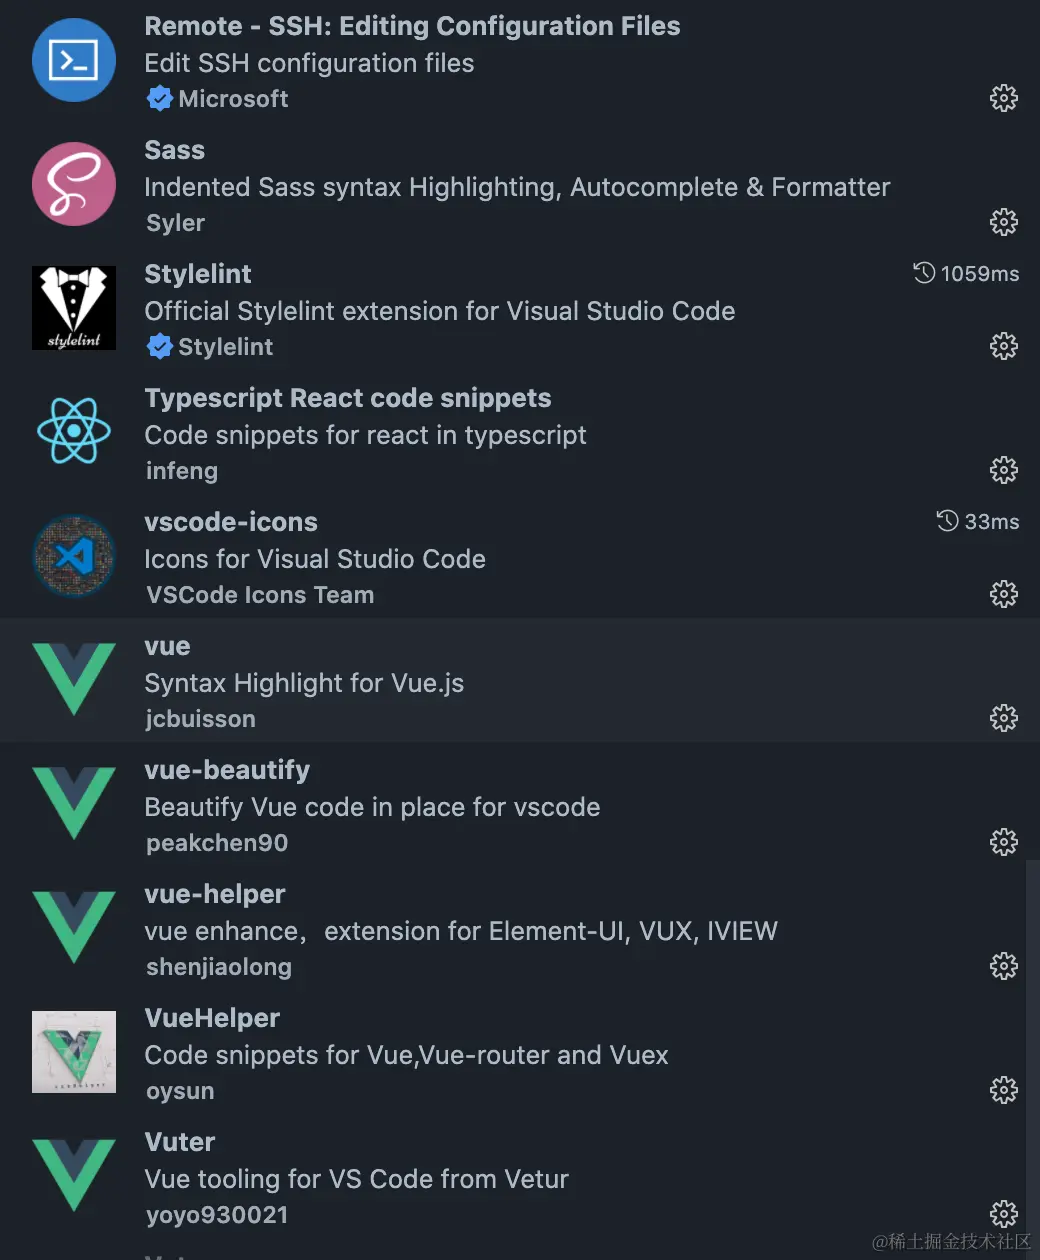
Task: Select the Vuter extension title
Action: click(180, 1142)
